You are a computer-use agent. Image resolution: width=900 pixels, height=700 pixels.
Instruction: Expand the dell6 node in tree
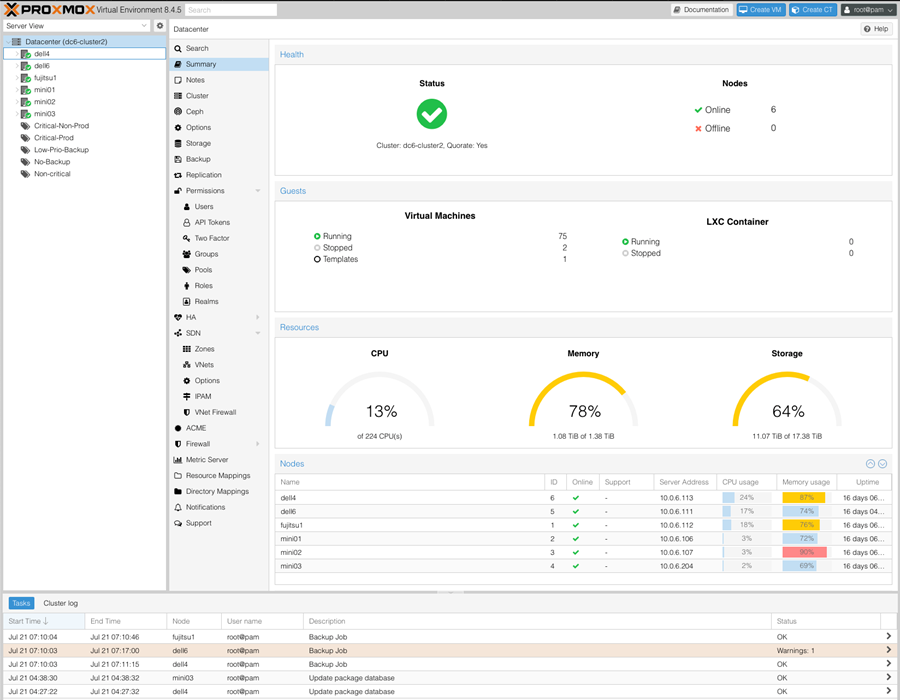coord(17,66)
